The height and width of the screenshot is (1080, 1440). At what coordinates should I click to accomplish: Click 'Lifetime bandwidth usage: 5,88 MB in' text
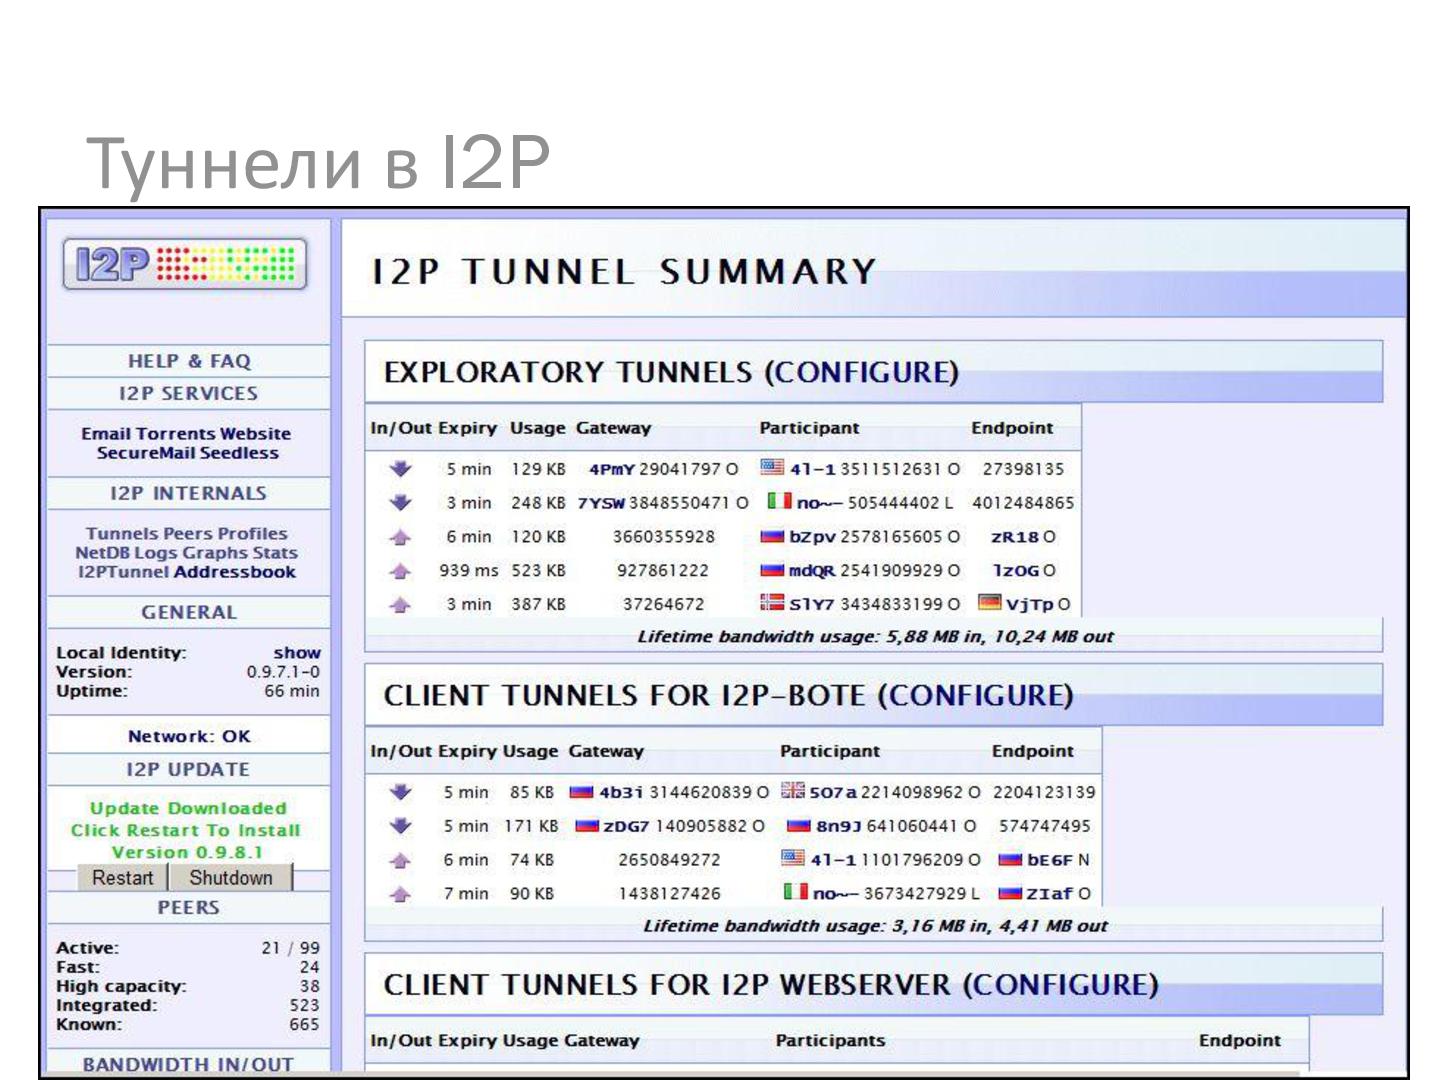pos(811,636)
